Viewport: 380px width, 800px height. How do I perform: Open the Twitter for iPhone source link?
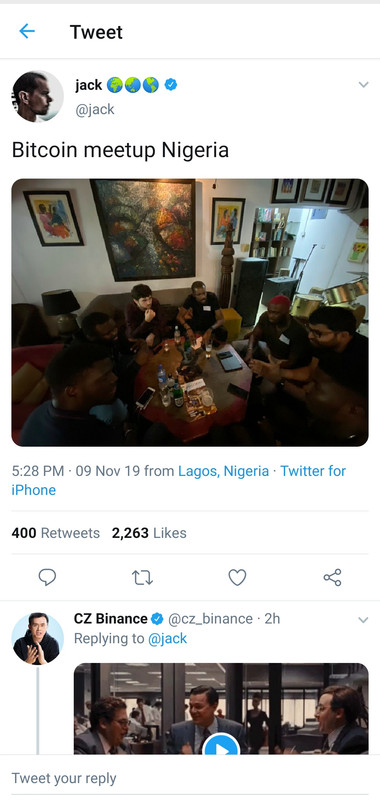[x=179, y=480]
